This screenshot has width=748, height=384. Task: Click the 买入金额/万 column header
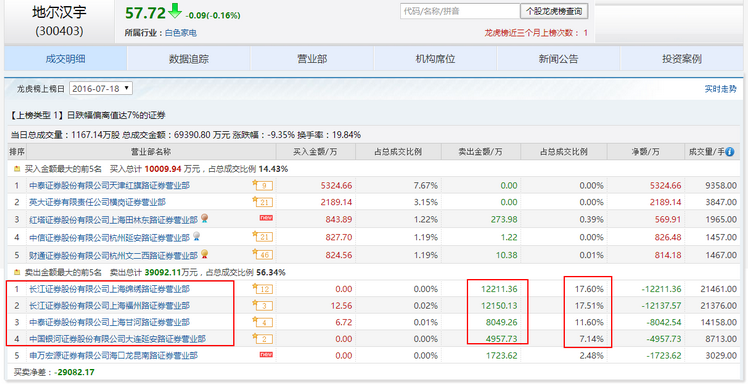pyautogui.click(x=315, y=152)
